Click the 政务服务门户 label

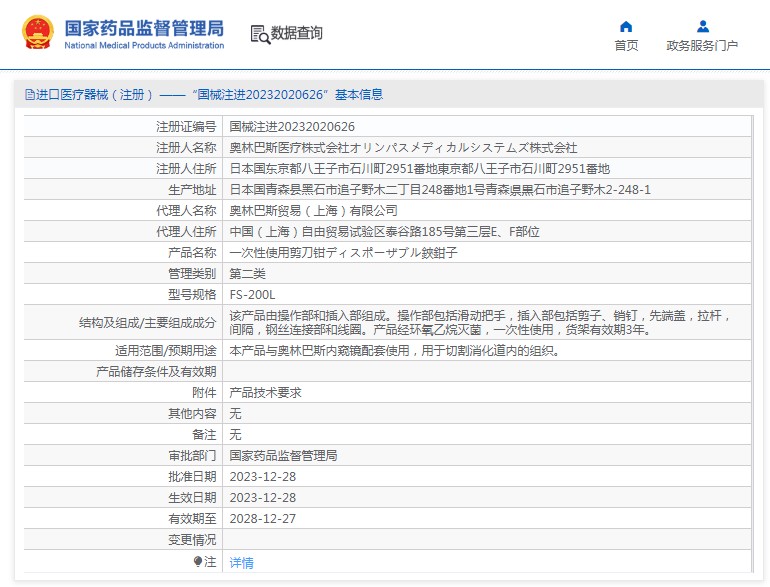(702, 46)
